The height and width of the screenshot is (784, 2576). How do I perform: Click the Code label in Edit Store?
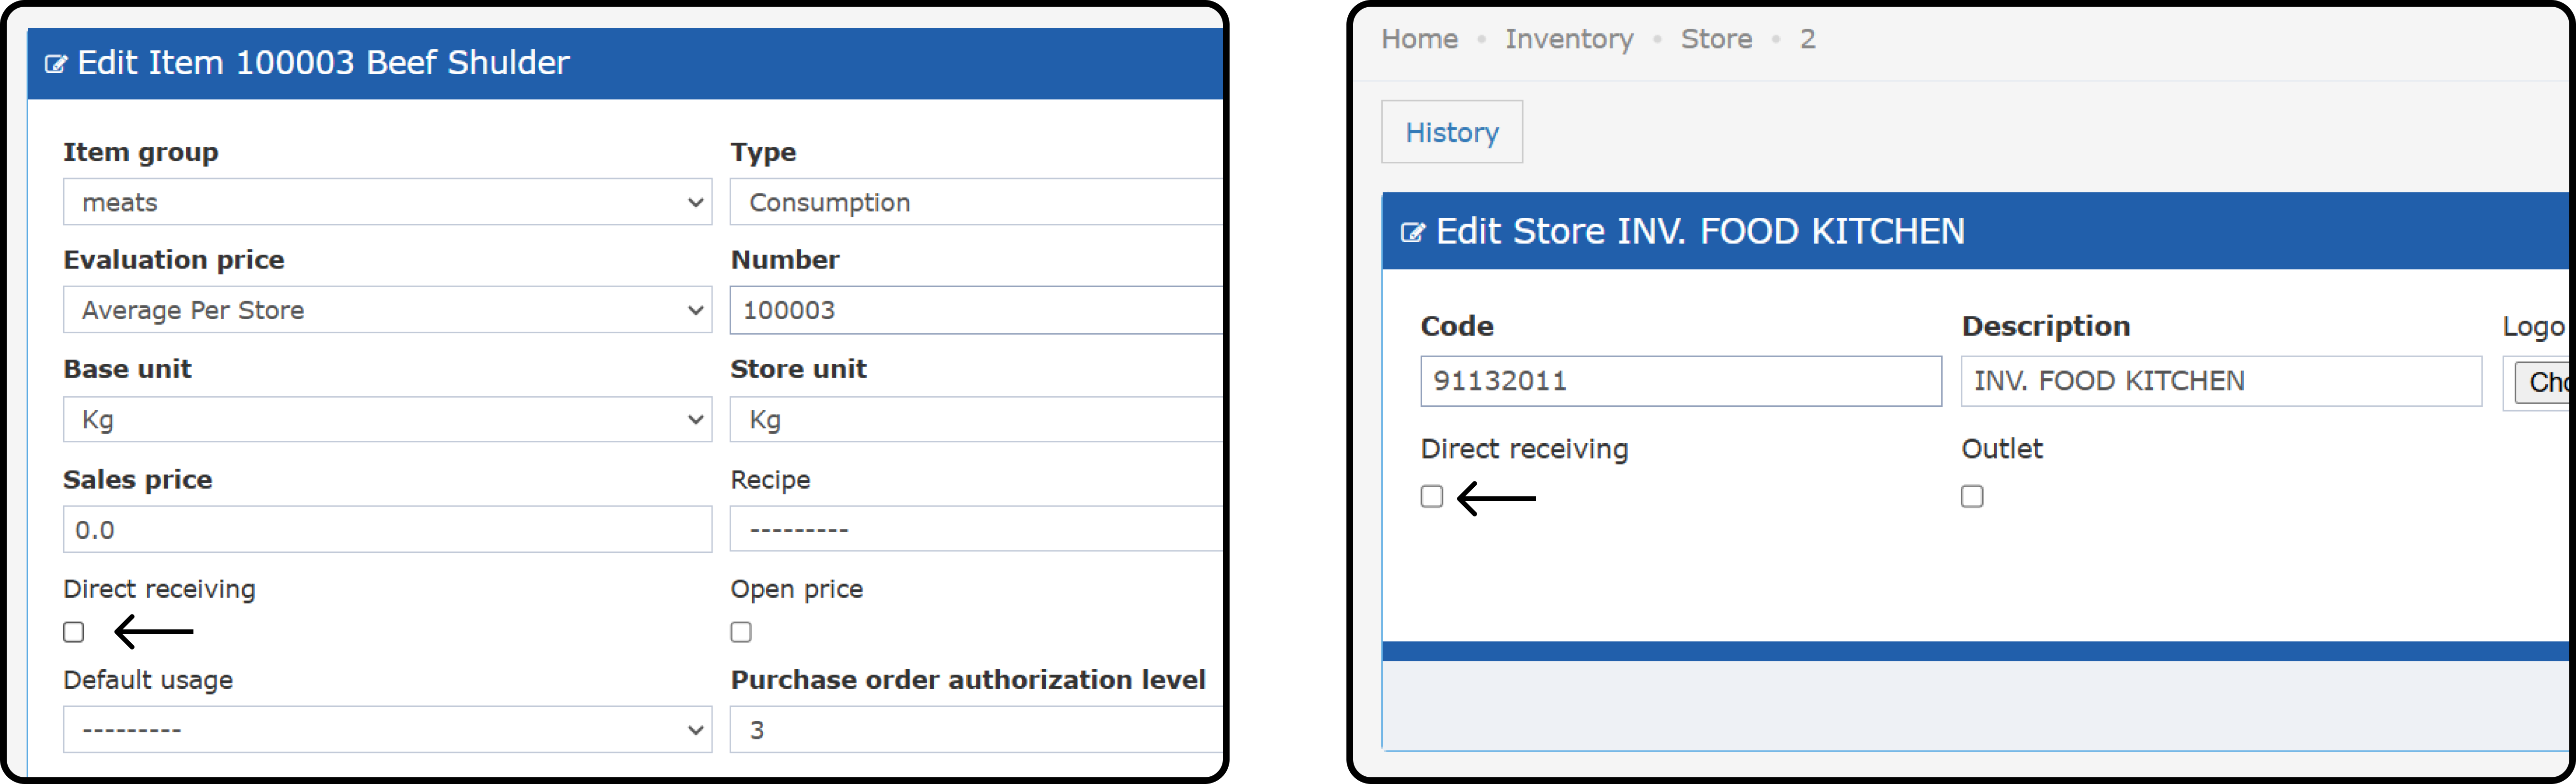point(1457,326)
